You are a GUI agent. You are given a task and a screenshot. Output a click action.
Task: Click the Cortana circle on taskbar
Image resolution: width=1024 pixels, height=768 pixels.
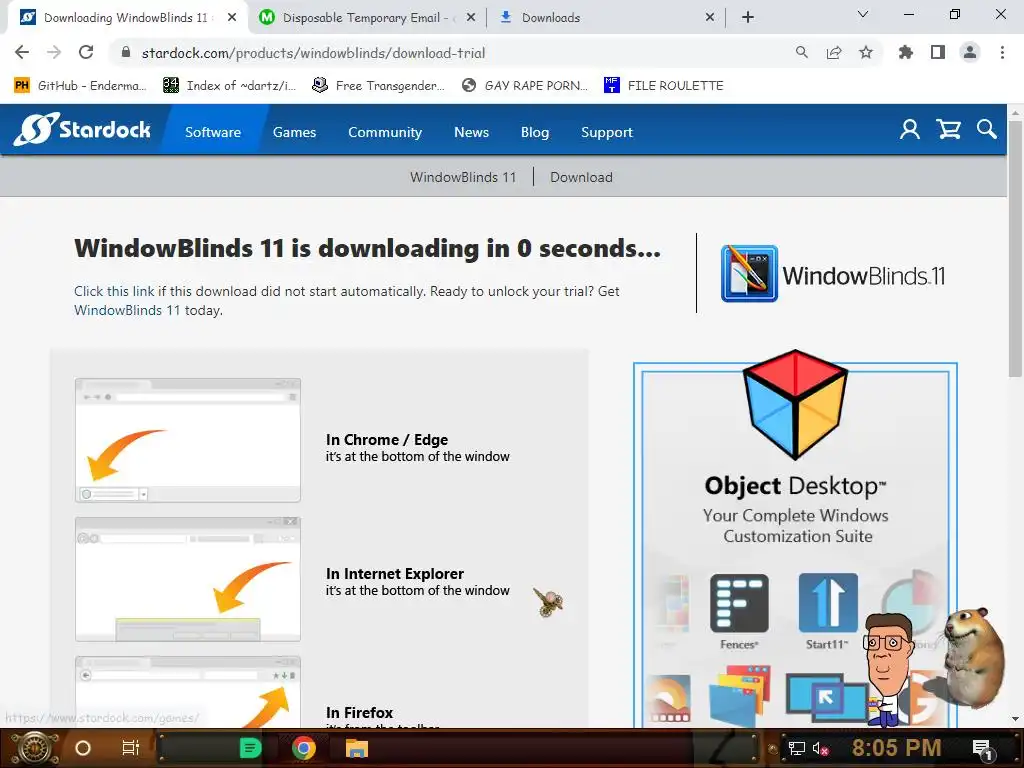click(x=83, y=748)
